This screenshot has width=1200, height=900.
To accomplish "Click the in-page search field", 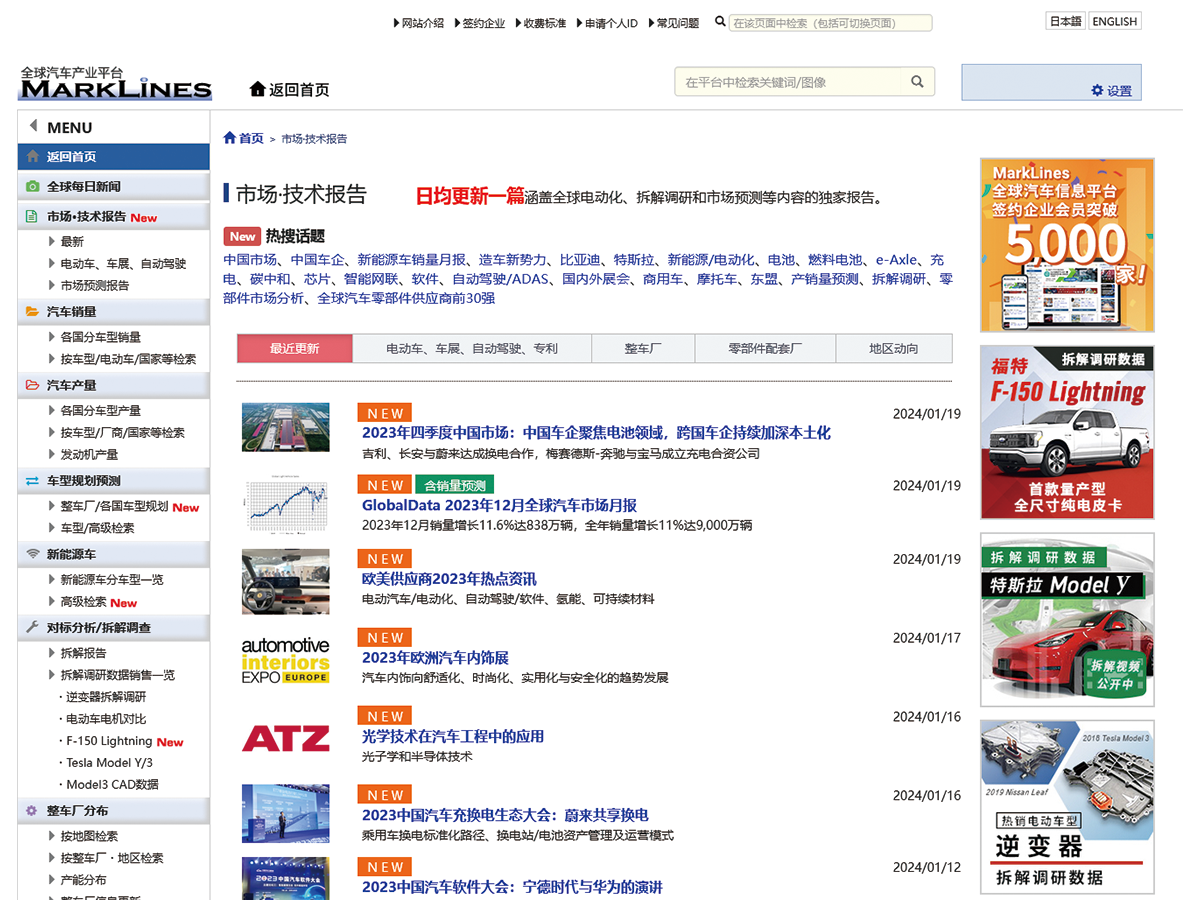I will pyautogui.click(x=830, y=23).
